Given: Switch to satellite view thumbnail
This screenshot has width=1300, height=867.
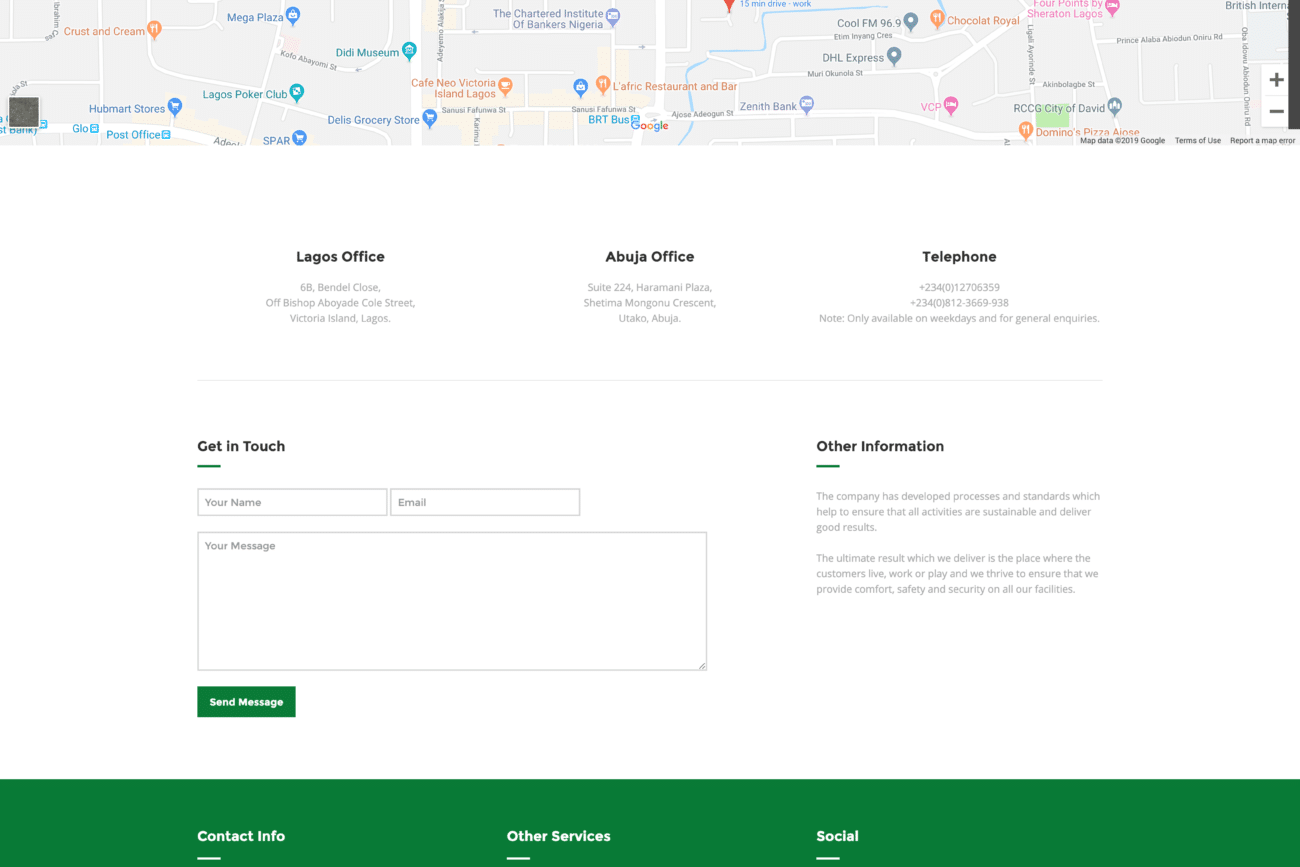Looking at the screenshot, I should [24, 112].
